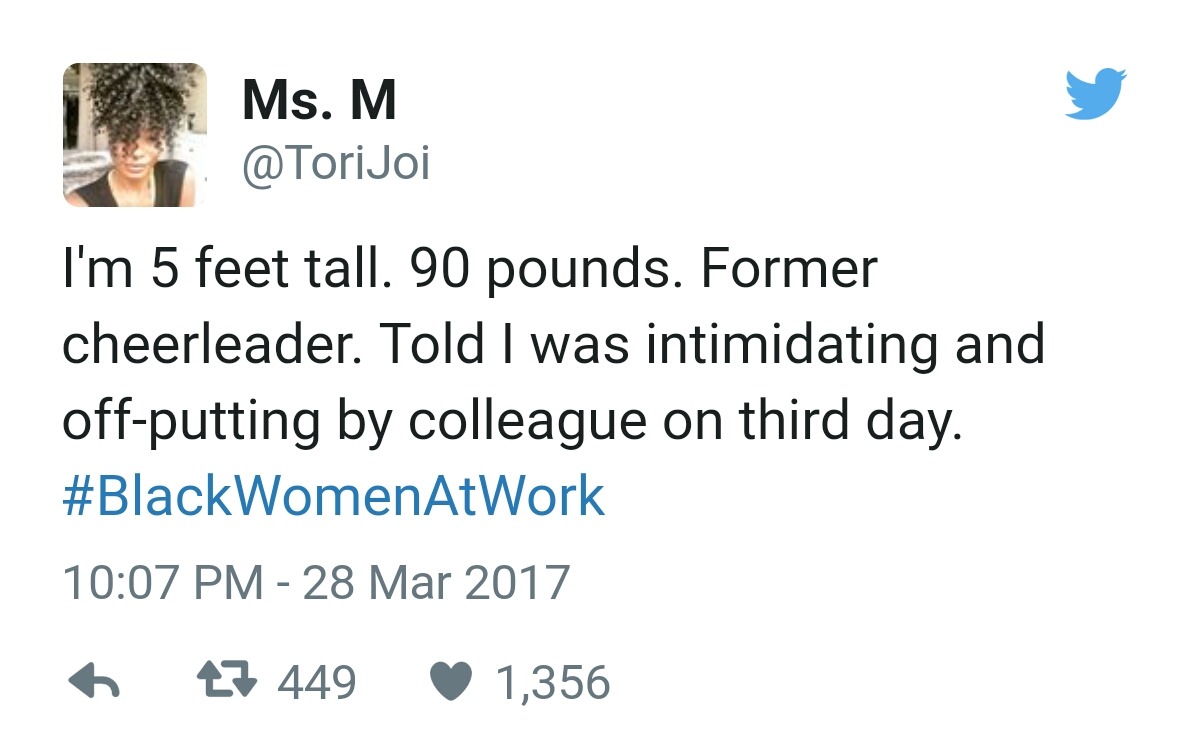The width and height of the screenshot is (1188, 748).
Task: Open the @ToriJoi handle link
Action: 335,163
